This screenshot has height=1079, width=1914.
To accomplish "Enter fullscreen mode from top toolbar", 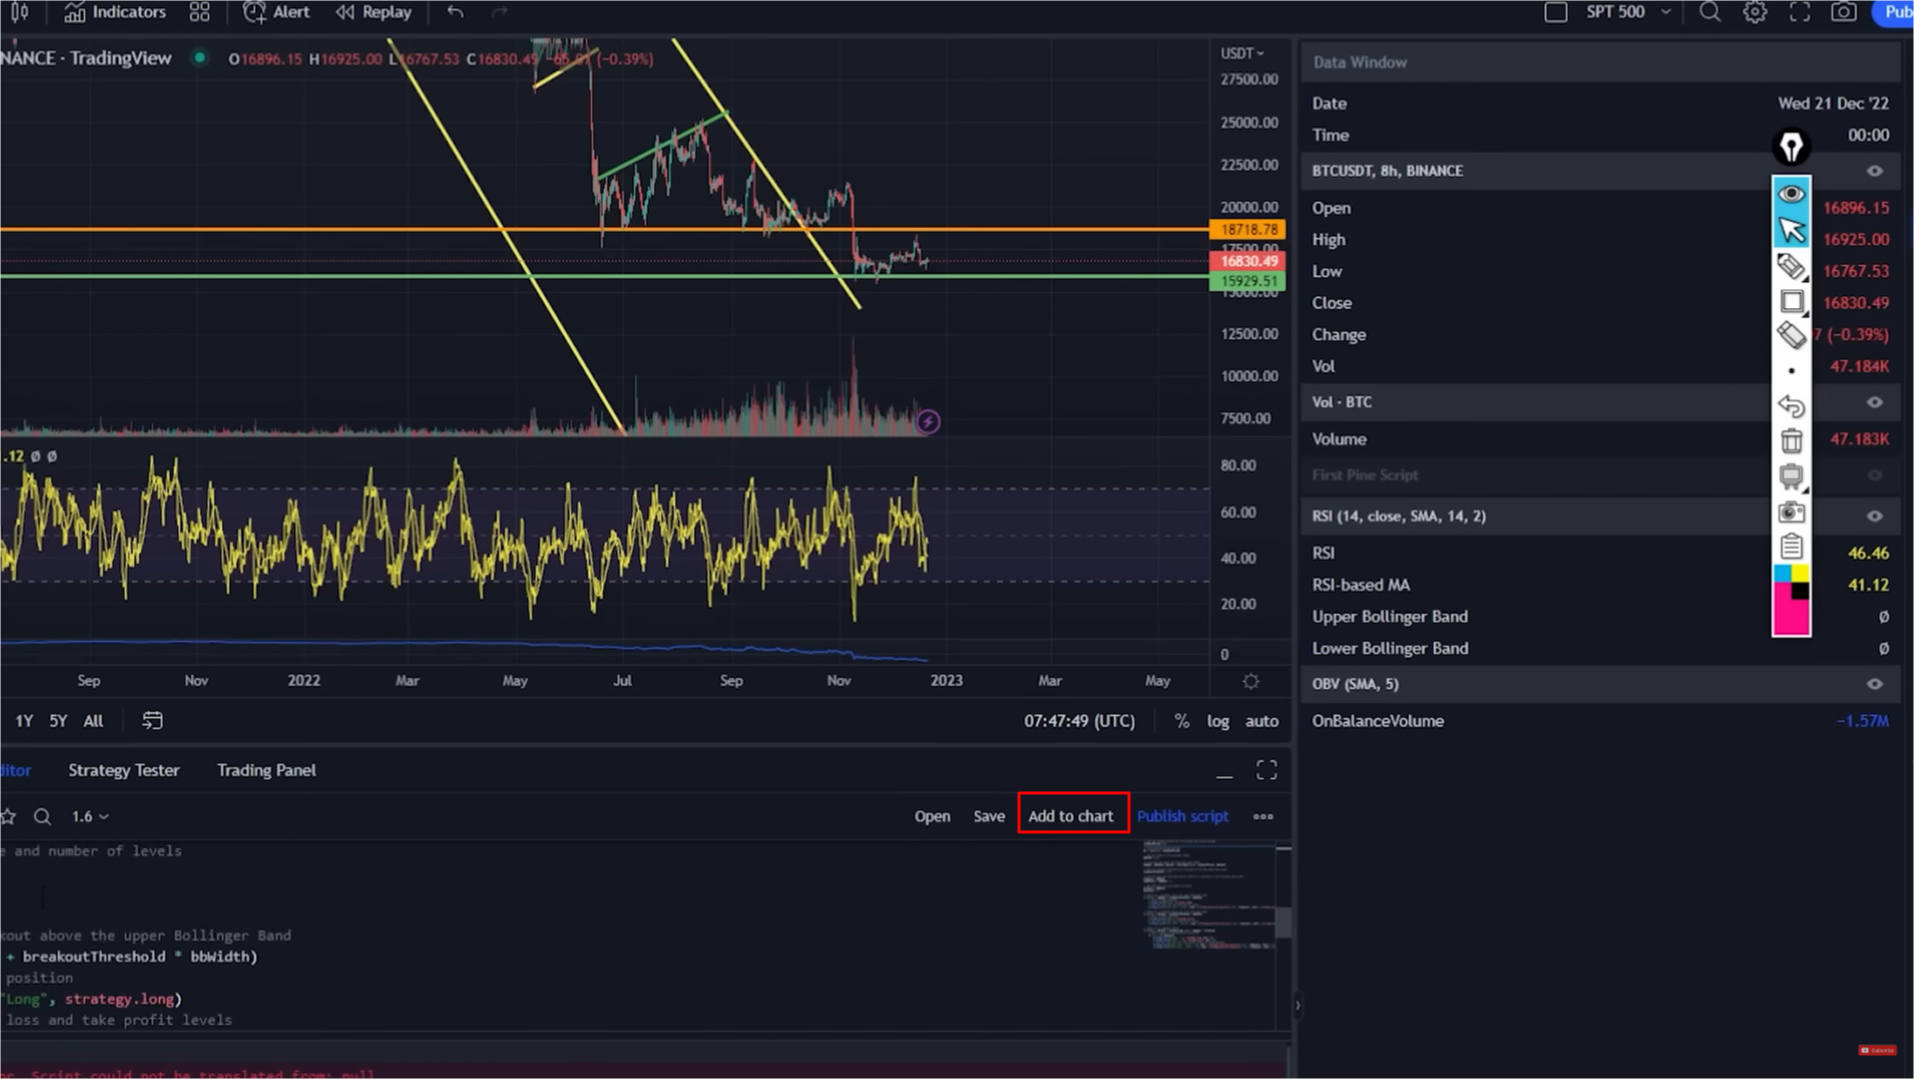I will tap(1799, 12).
